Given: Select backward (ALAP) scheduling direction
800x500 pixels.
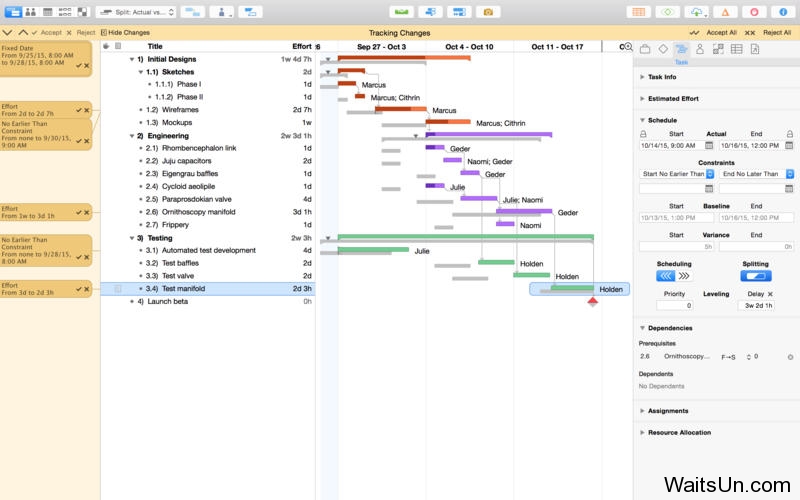Looking at the screenshot, I should point(665,276).
